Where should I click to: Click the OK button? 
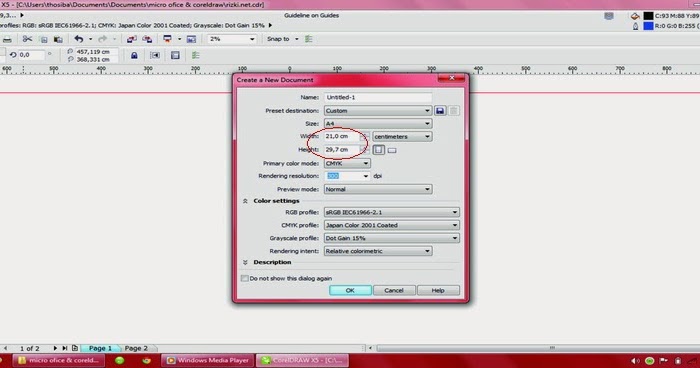click(x=350, y=291)
